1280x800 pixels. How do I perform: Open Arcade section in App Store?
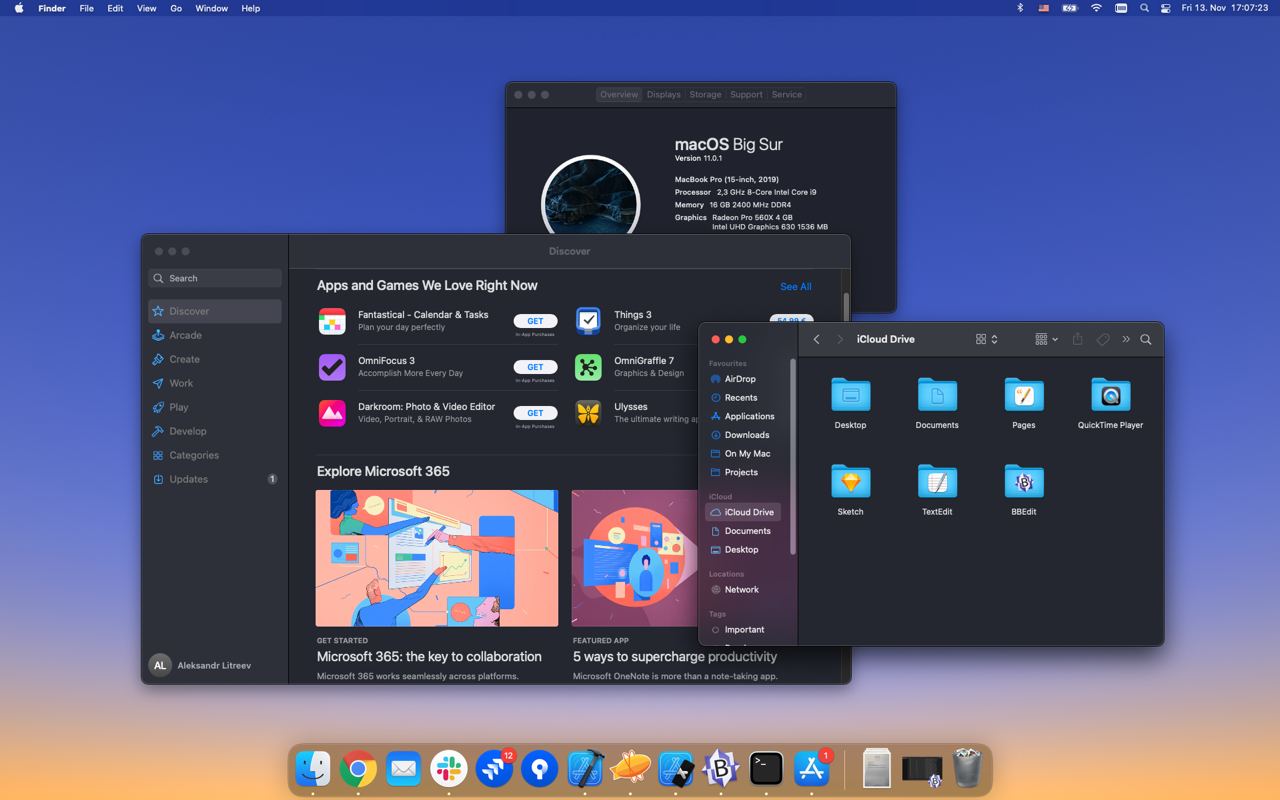(x=215, y=335)
